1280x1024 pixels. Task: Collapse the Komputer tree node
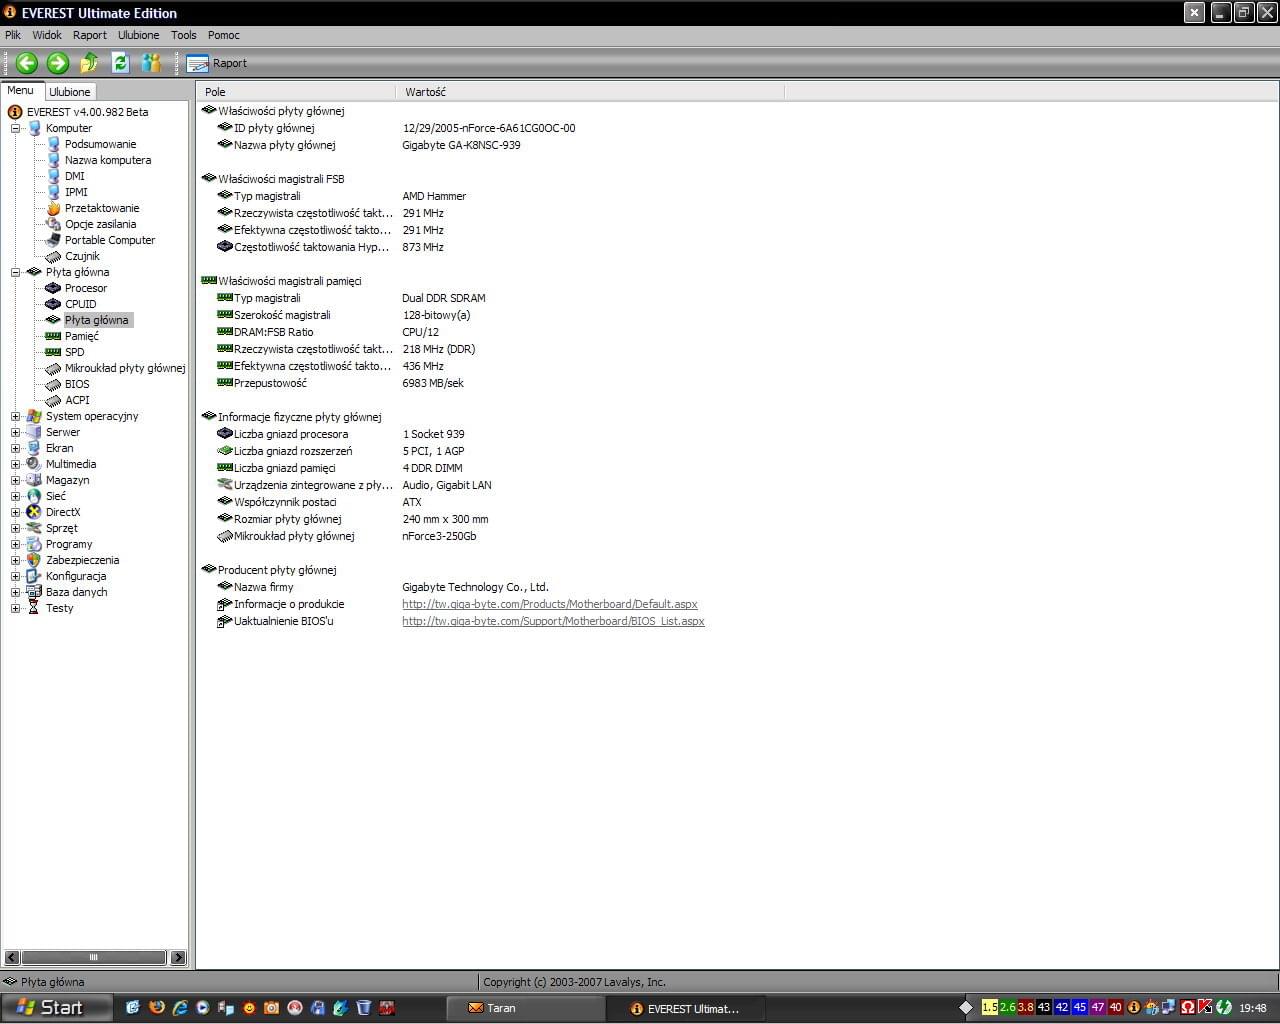(x=16, y=128)
